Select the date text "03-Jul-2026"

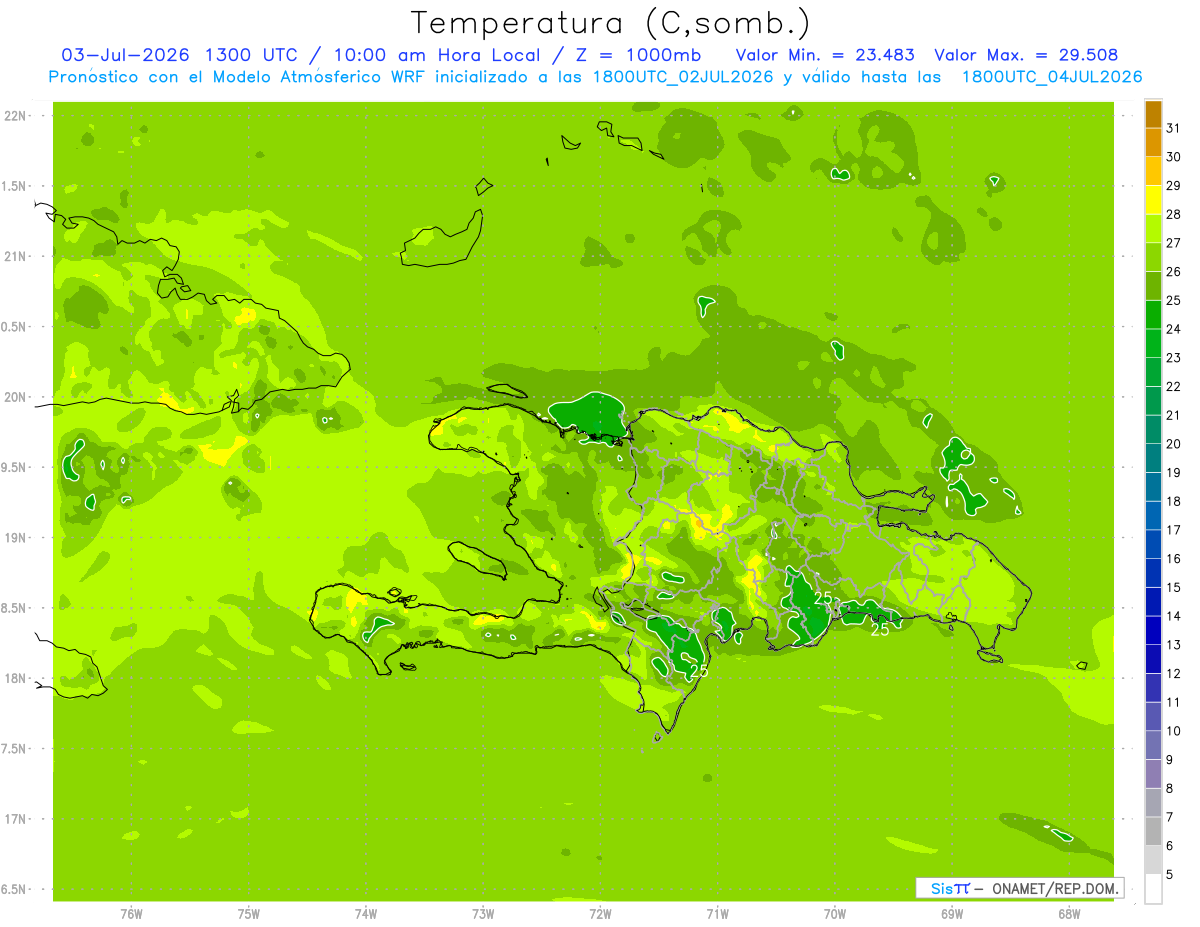coord(127,55)
